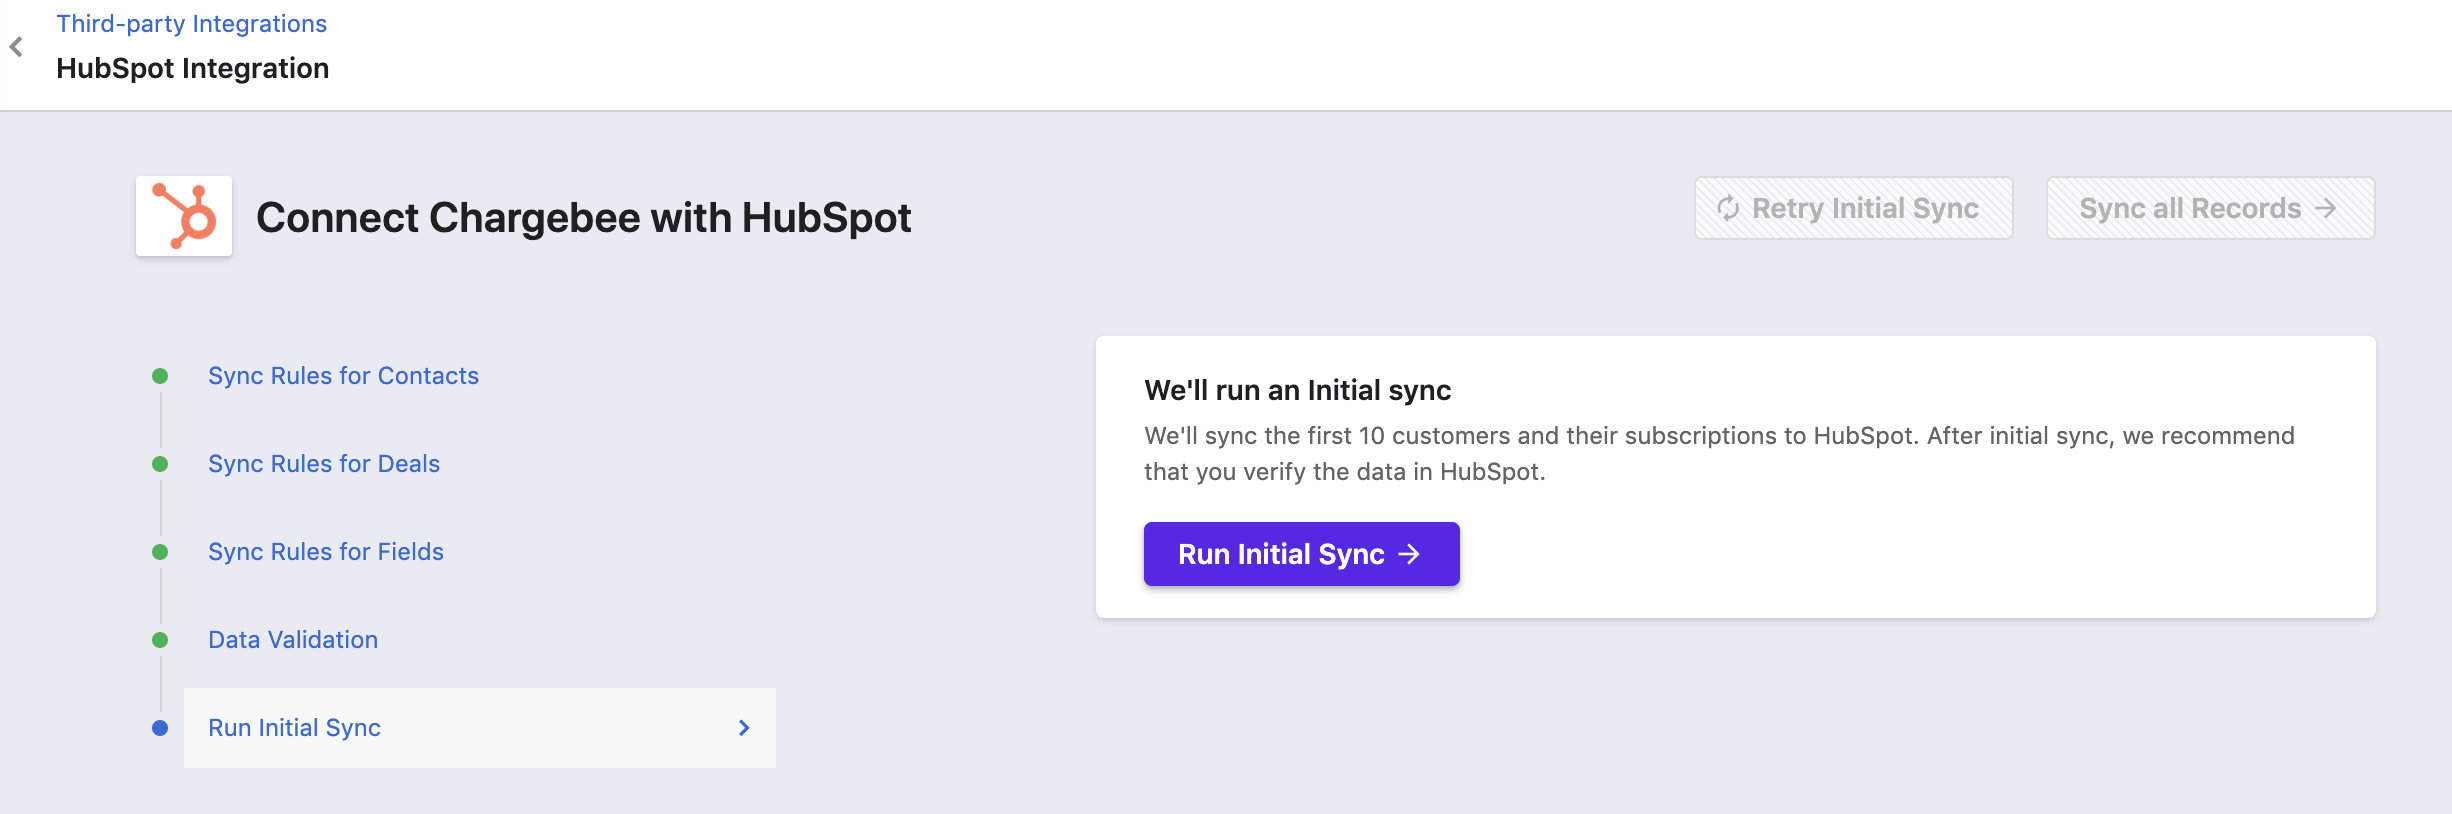Screen dimensions: 2452x814
Task: Click the arrow icon in Sync all Records
Action: click(x=2326, y=208)
